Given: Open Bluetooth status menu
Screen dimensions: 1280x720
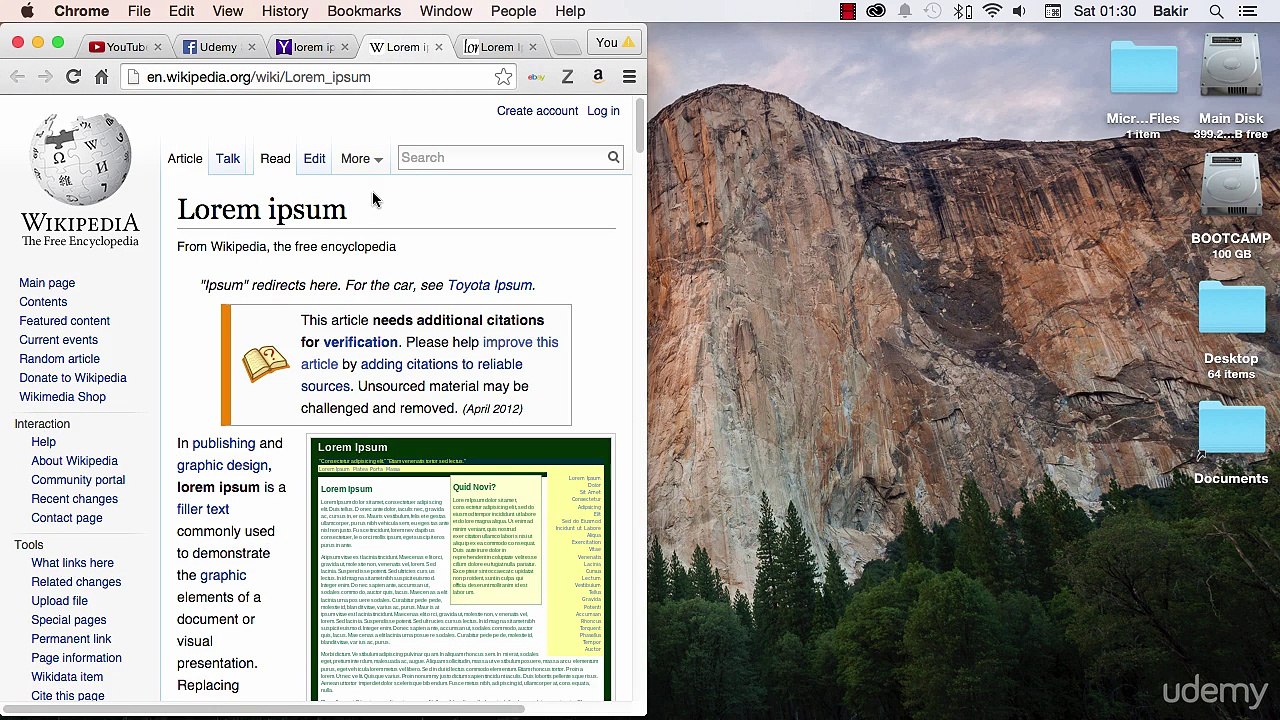Looking at the screenshot, I should [x=963, y=11].
